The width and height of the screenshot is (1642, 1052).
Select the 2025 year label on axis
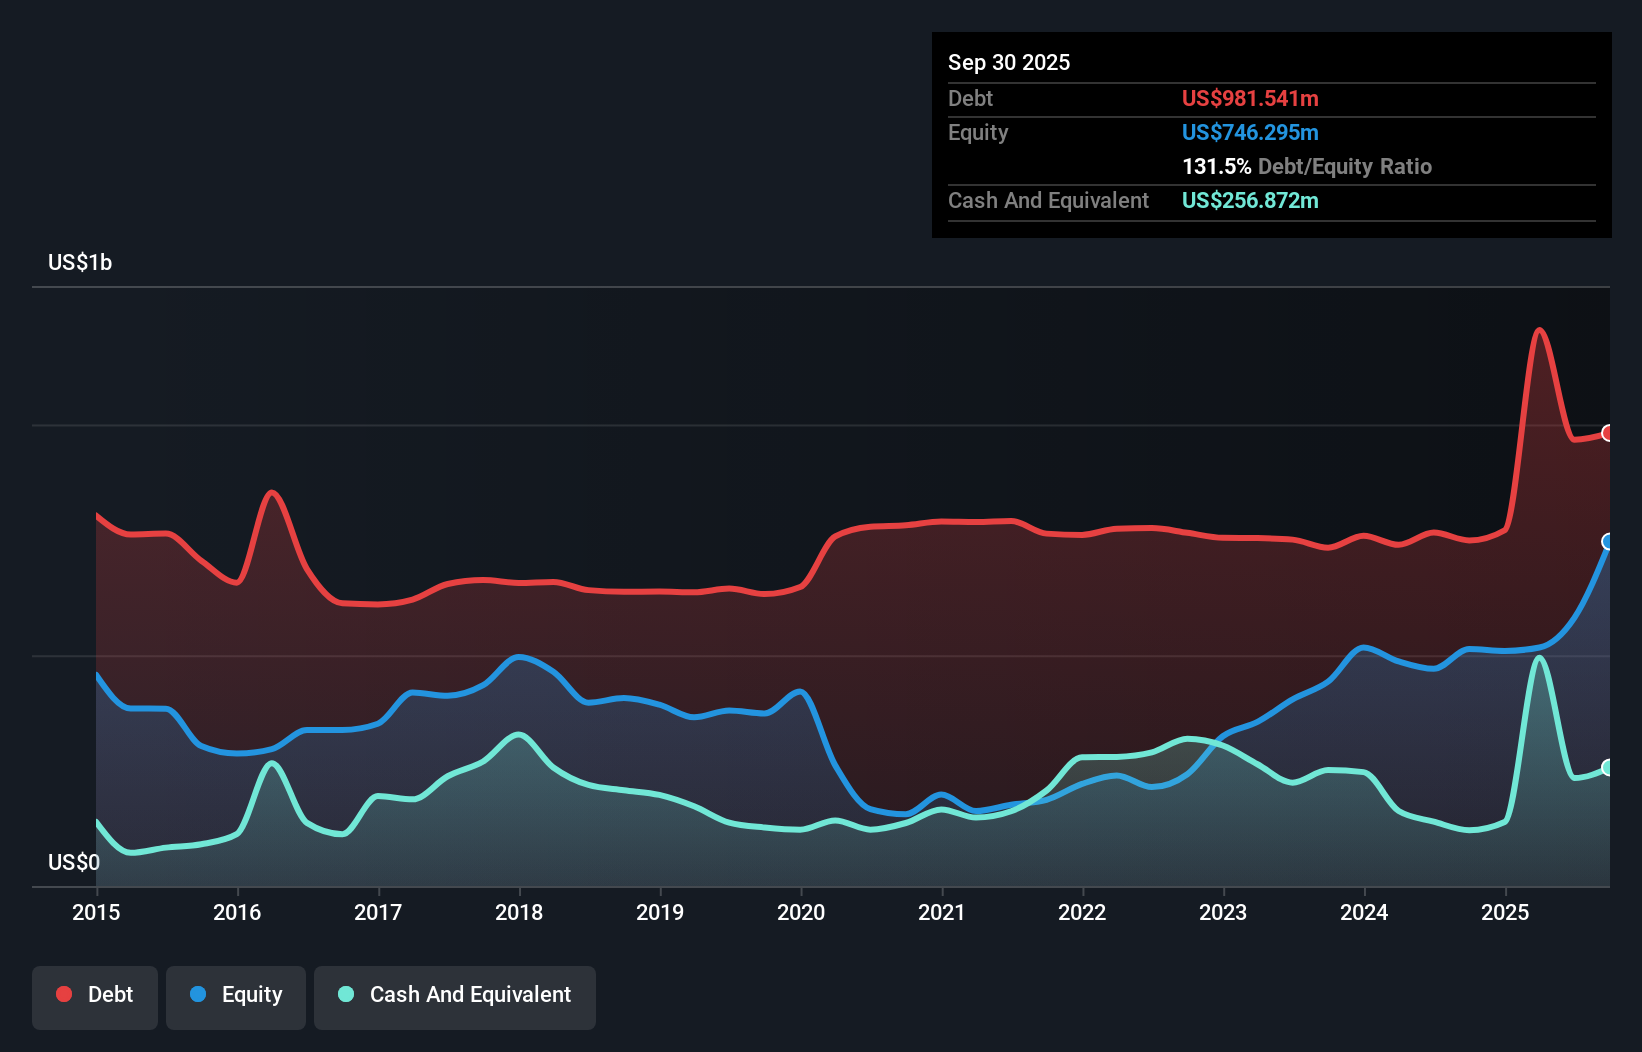click(x=1505, y=913)
